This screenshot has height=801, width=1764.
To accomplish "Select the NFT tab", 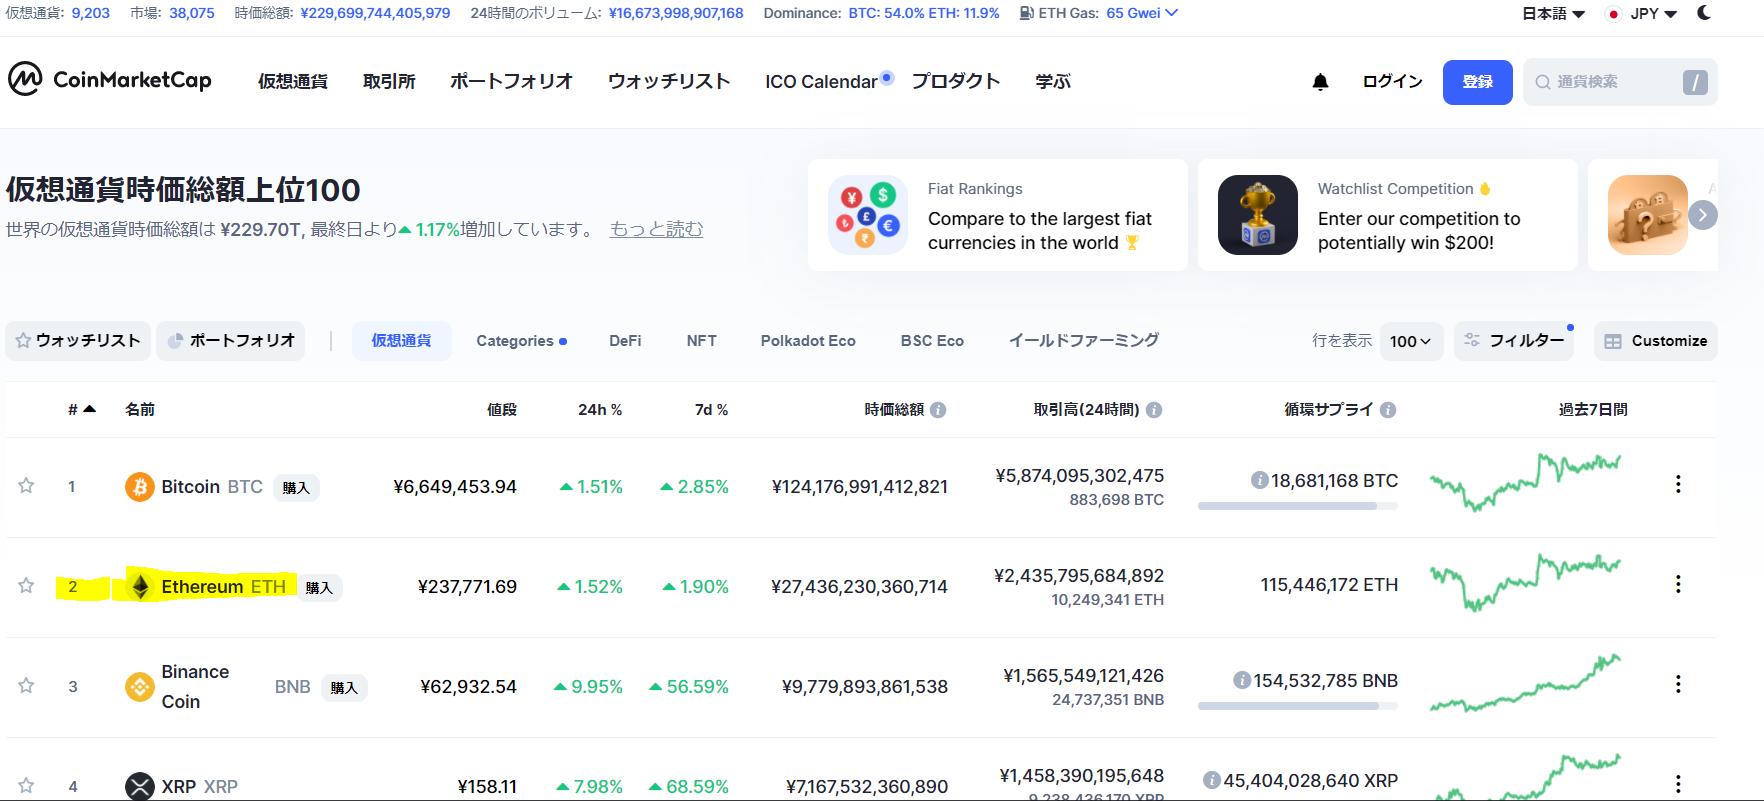I will tap(702, 341).
